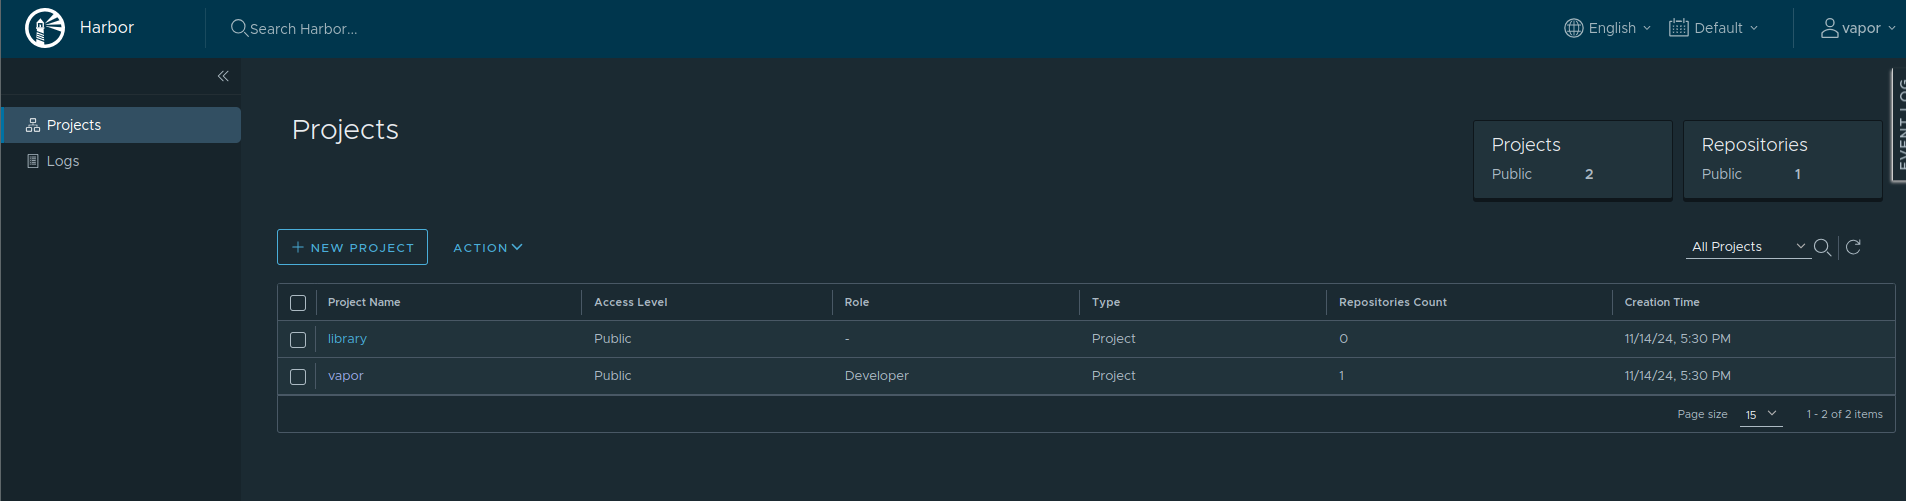The image size is (1906, 501).
Task: Click the project filter search icon
Action: [x=1823, y=247]
